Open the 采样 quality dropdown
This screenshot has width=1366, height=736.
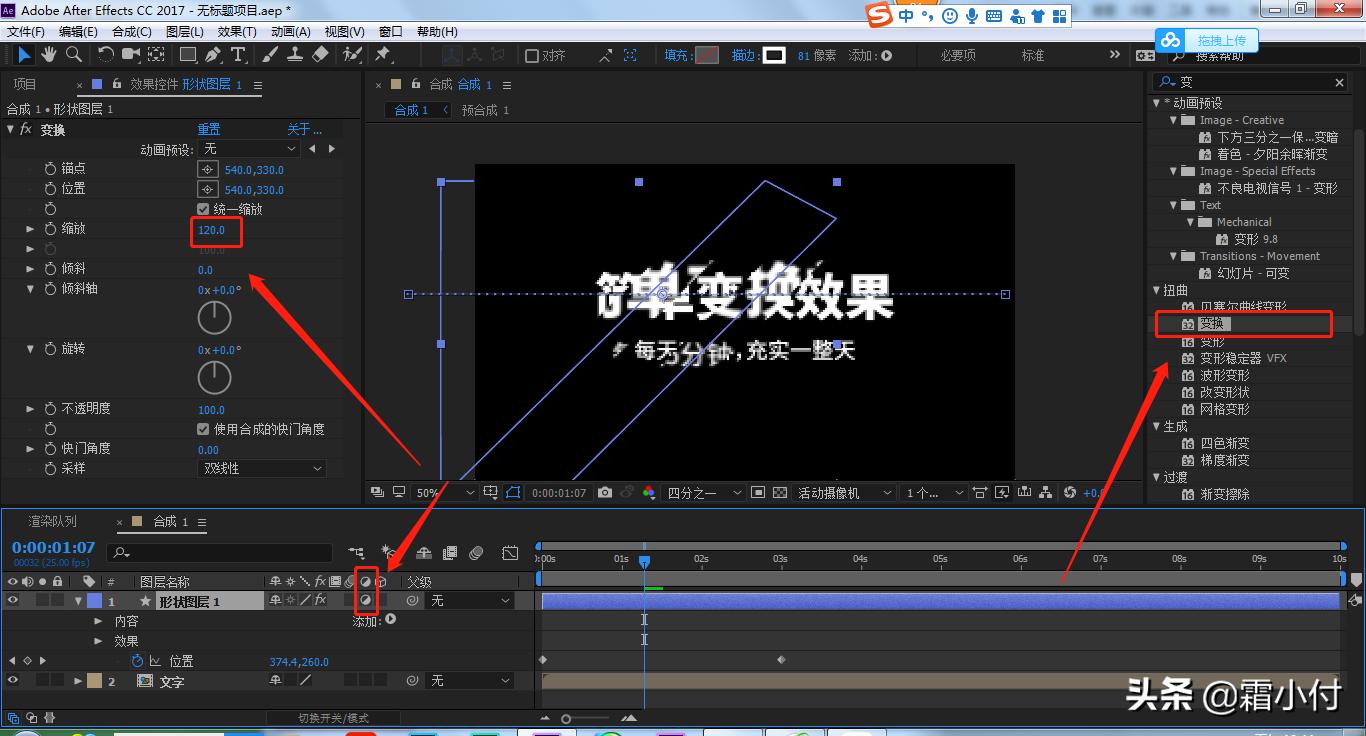(x=261, y=468)
